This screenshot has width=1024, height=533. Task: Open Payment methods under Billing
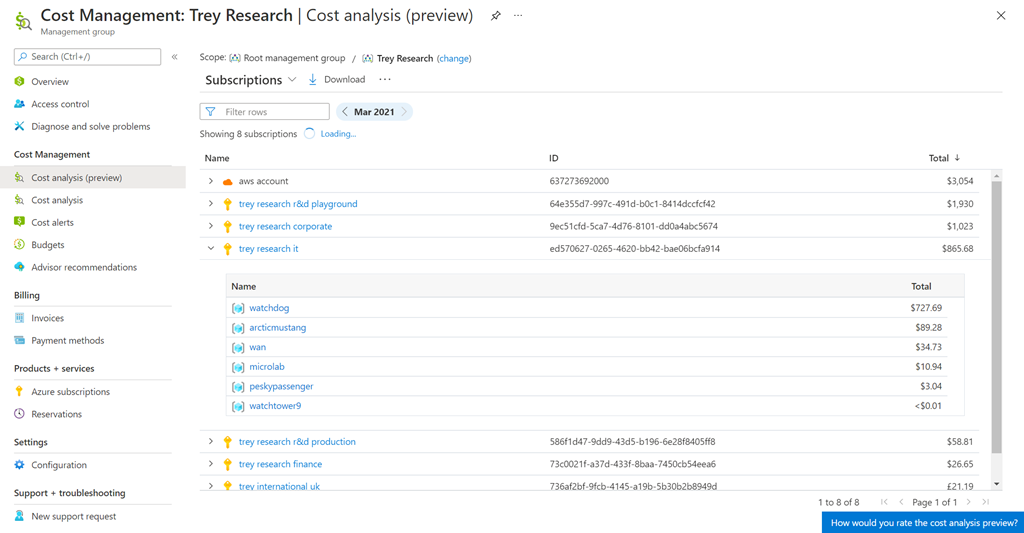(68, 340)
